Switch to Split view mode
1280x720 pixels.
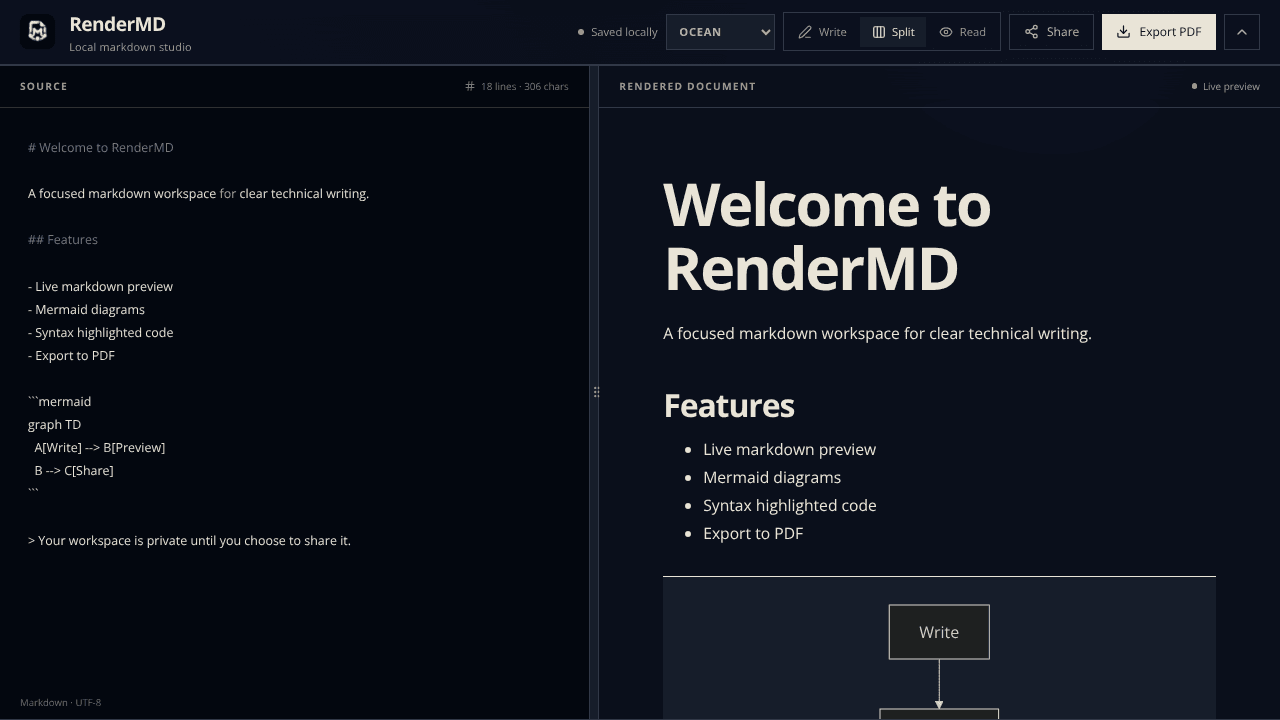893,32
